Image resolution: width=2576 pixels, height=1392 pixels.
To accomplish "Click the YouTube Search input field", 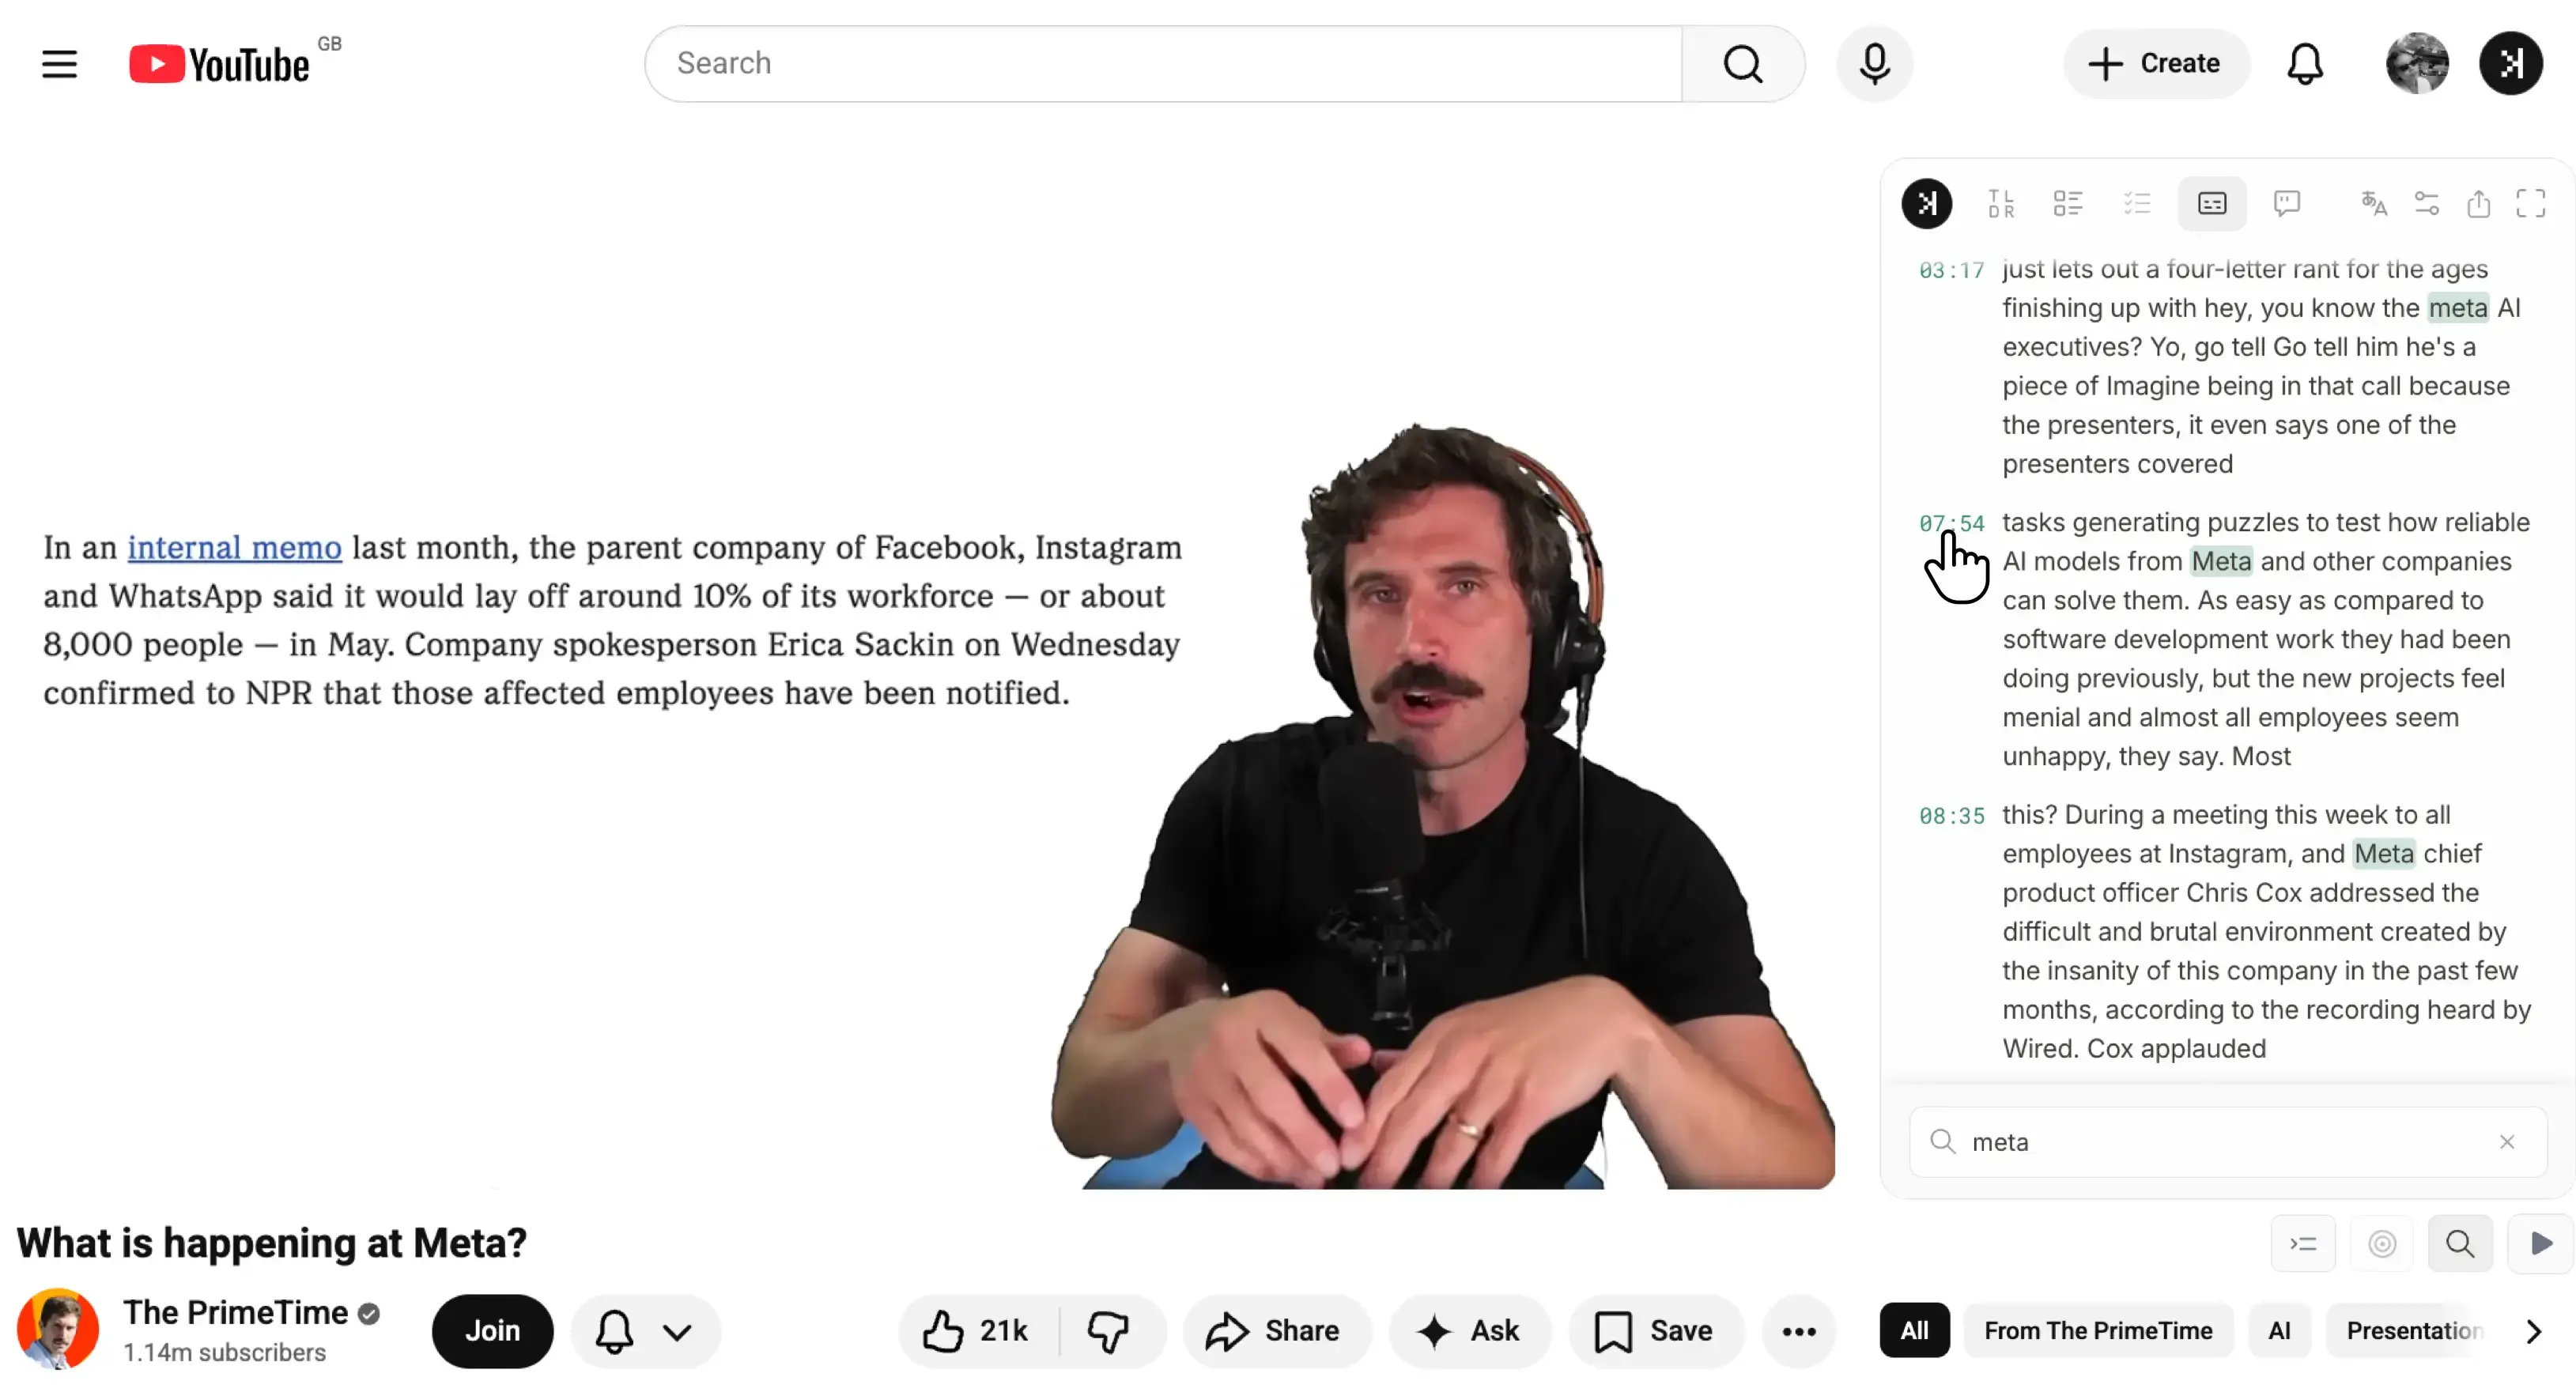I will tap(1164, 64).
